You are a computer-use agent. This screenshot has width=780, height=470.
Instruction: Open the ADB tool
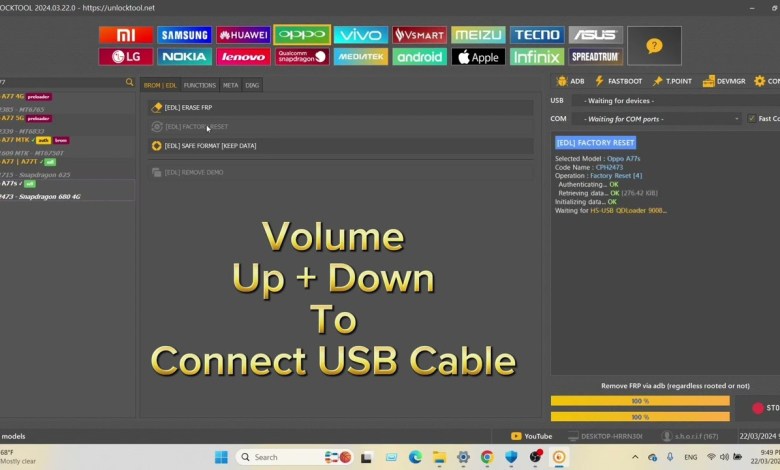click(x=571, y=81)
